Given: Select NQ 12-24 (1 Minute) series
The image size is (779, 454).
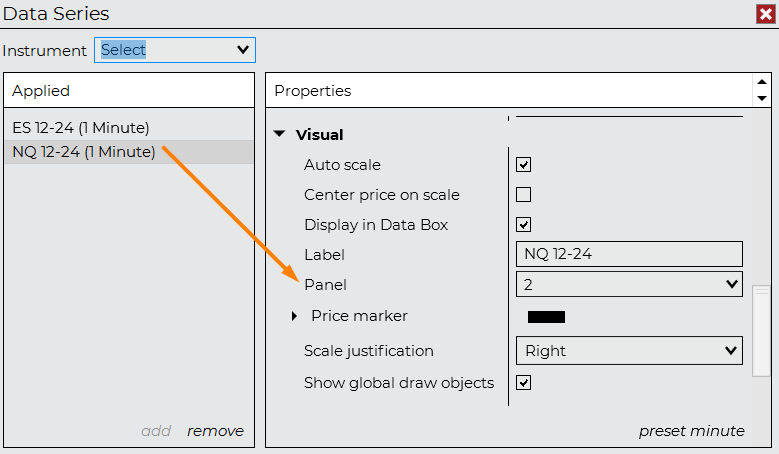Looking at the screenshot, I should tap(129, 151).
